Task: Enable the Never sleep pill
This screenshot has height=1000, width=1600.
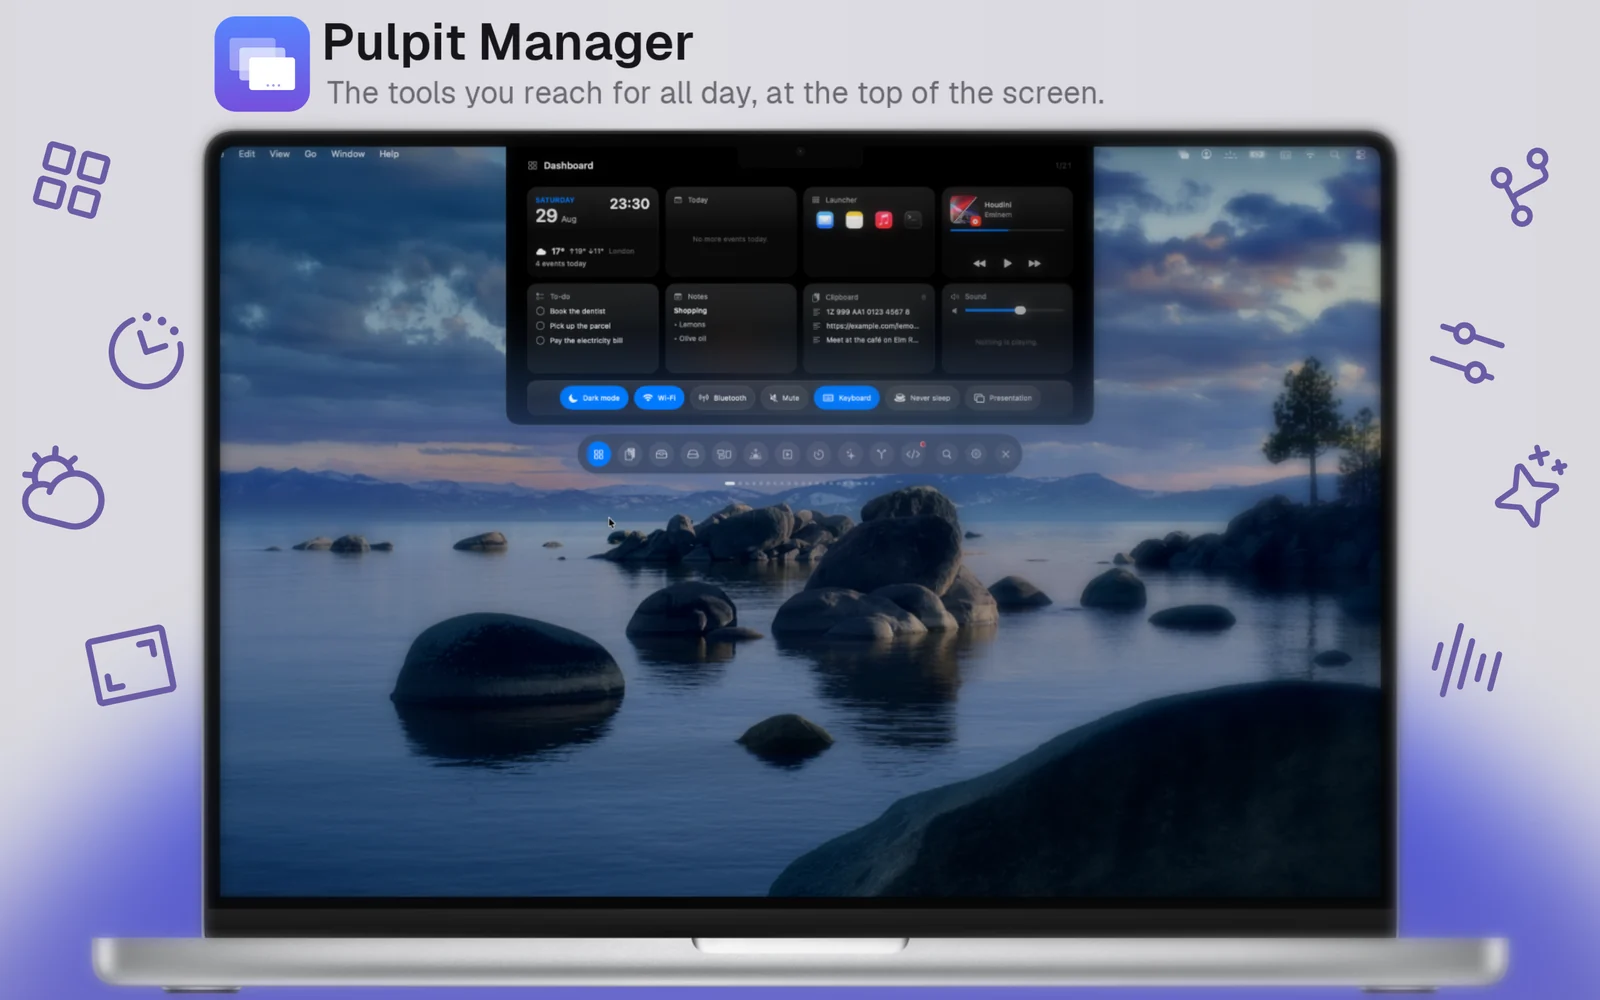Action: 922,398
